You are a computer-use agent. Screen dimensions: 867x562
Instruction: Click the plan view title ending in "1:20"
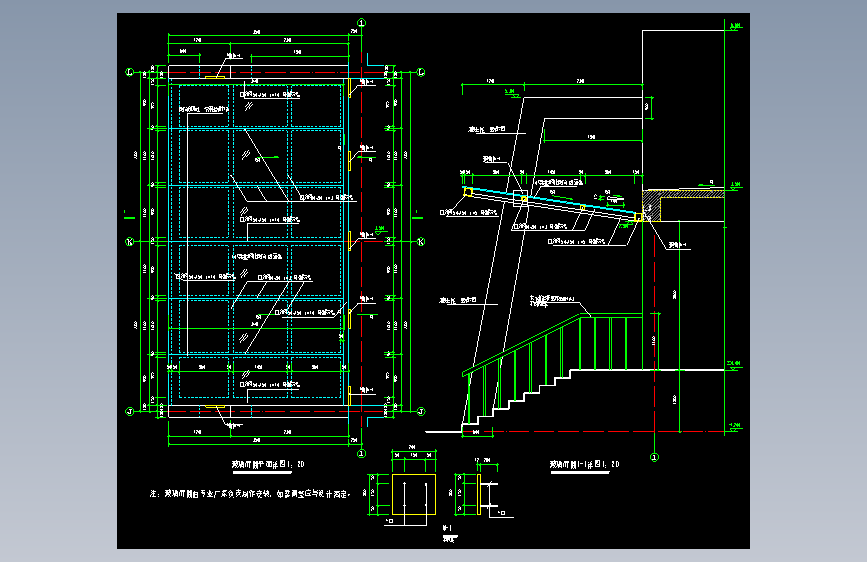point(268,465)
